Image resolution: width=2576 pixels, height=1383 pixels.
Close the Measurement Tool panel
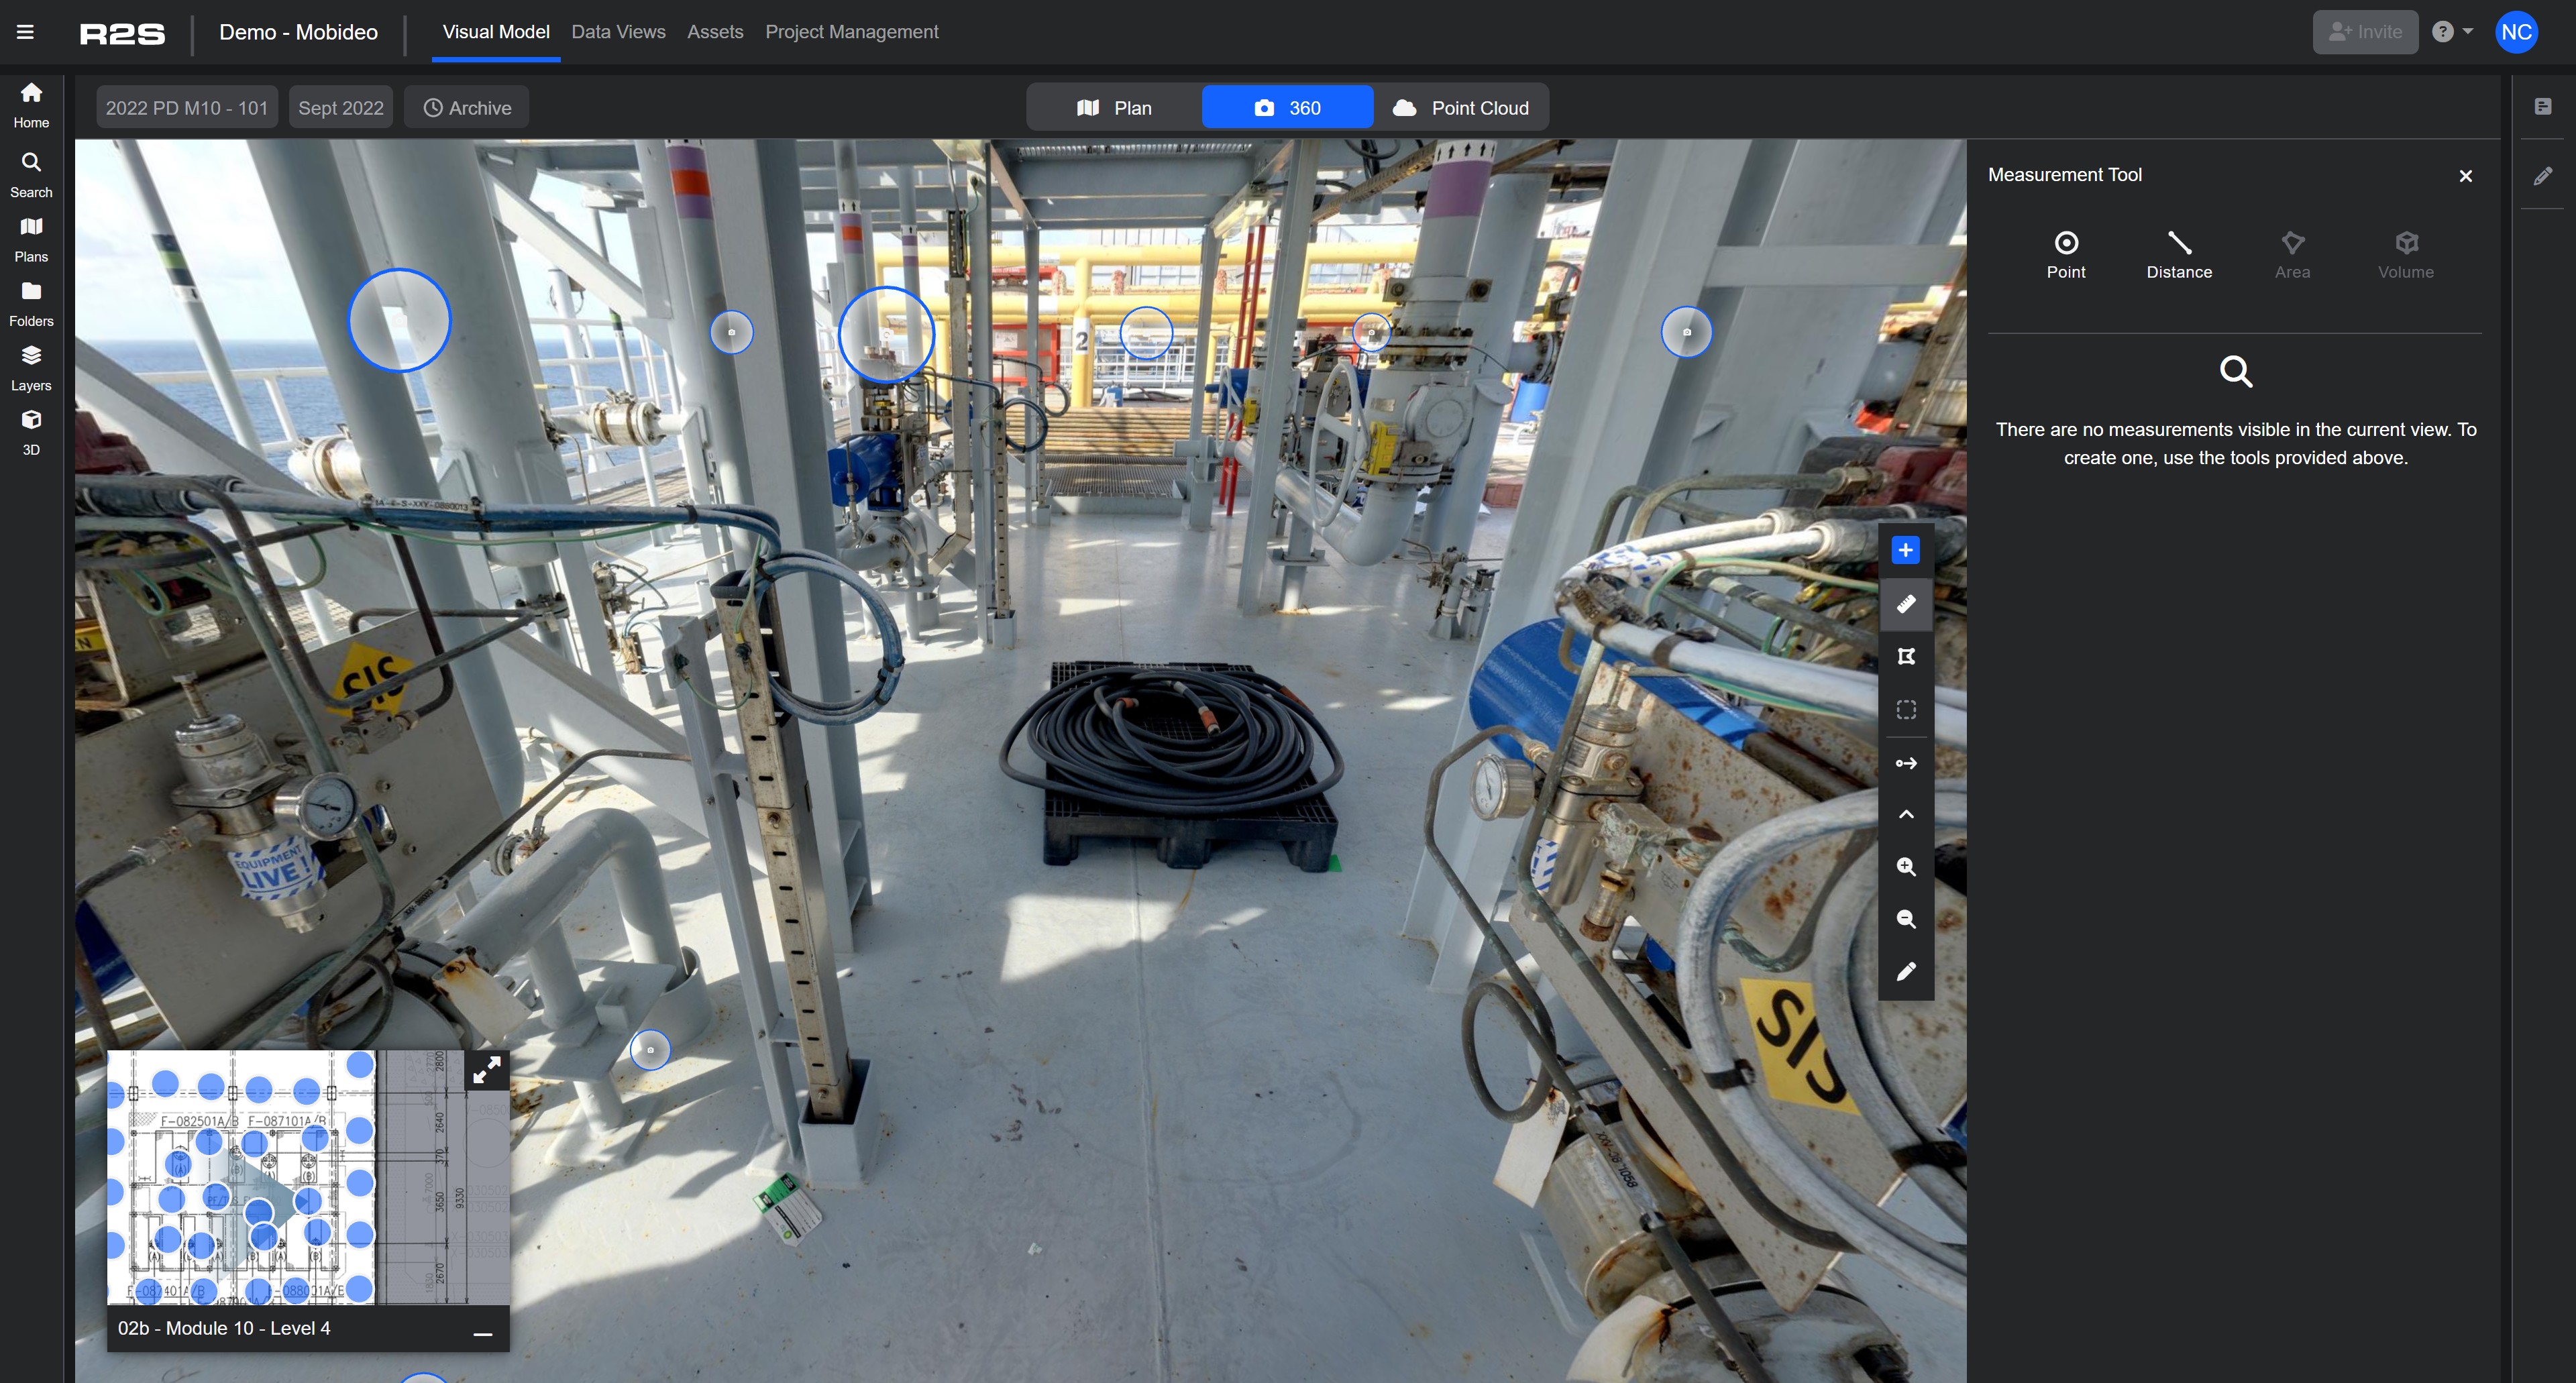tap(2466, 176)
